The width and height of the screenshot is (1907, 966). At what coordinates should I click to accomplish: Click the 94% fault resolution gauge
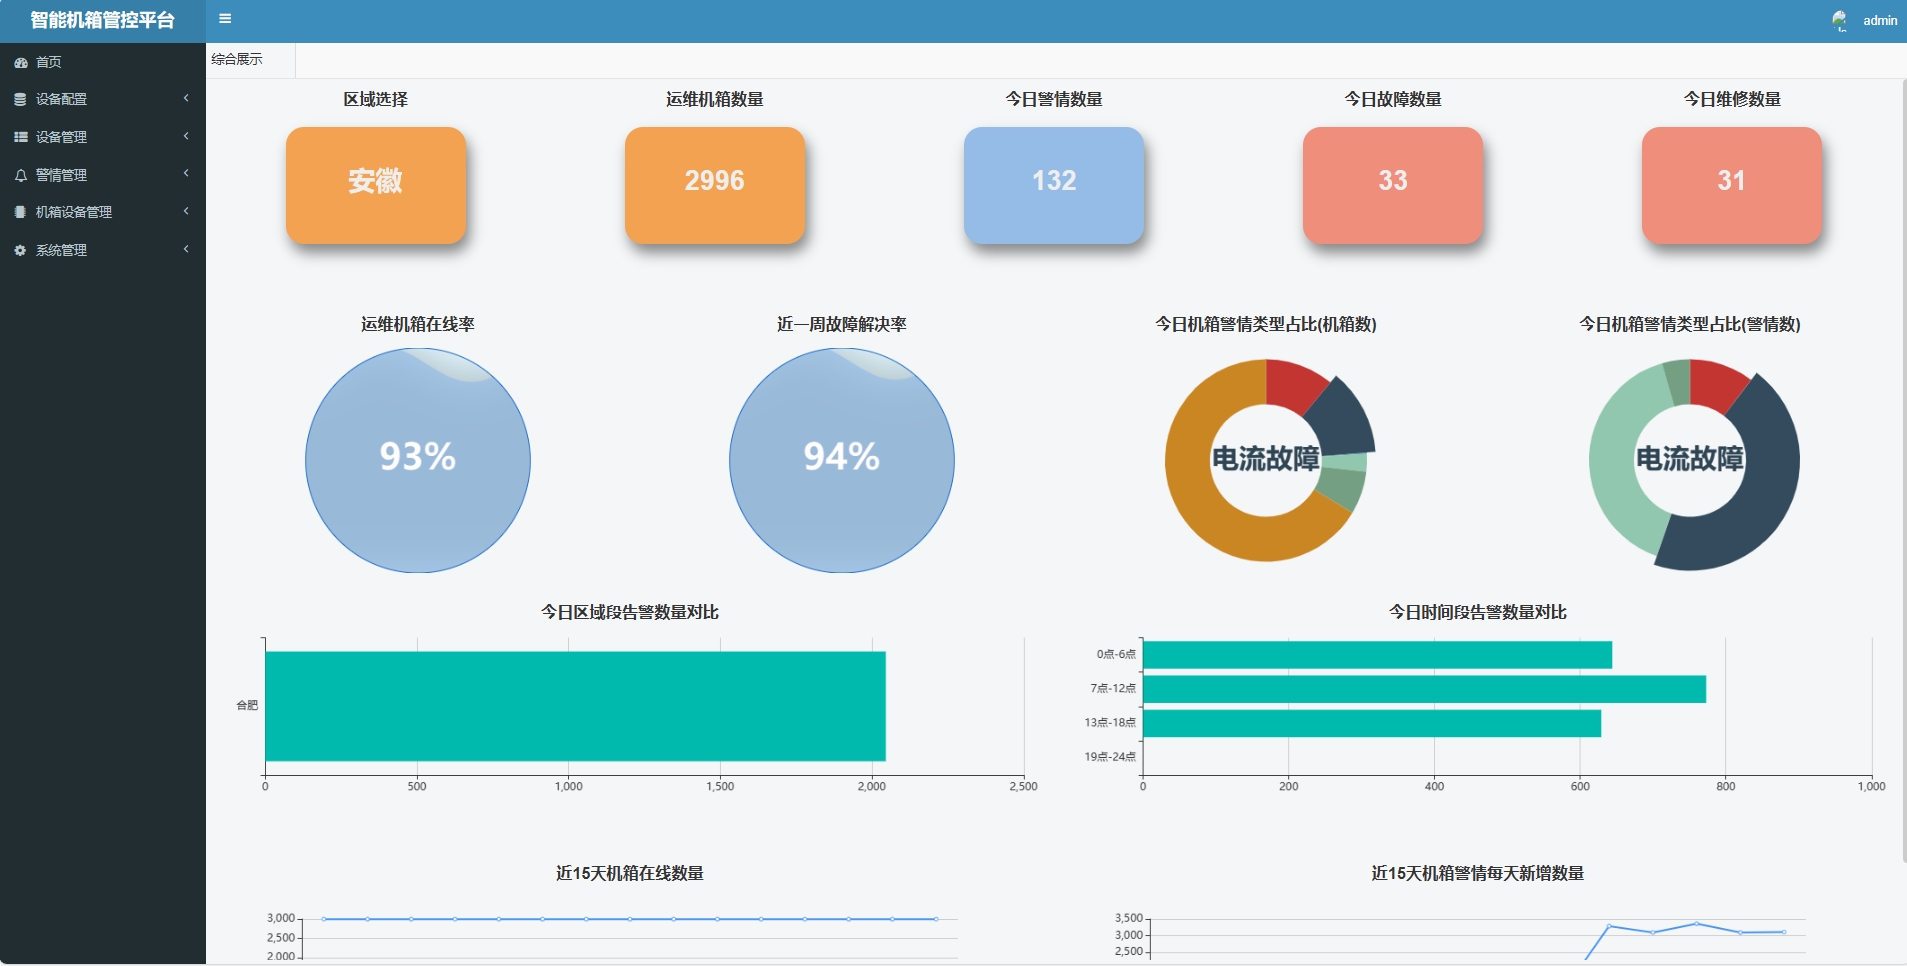(x=842, y=460)
